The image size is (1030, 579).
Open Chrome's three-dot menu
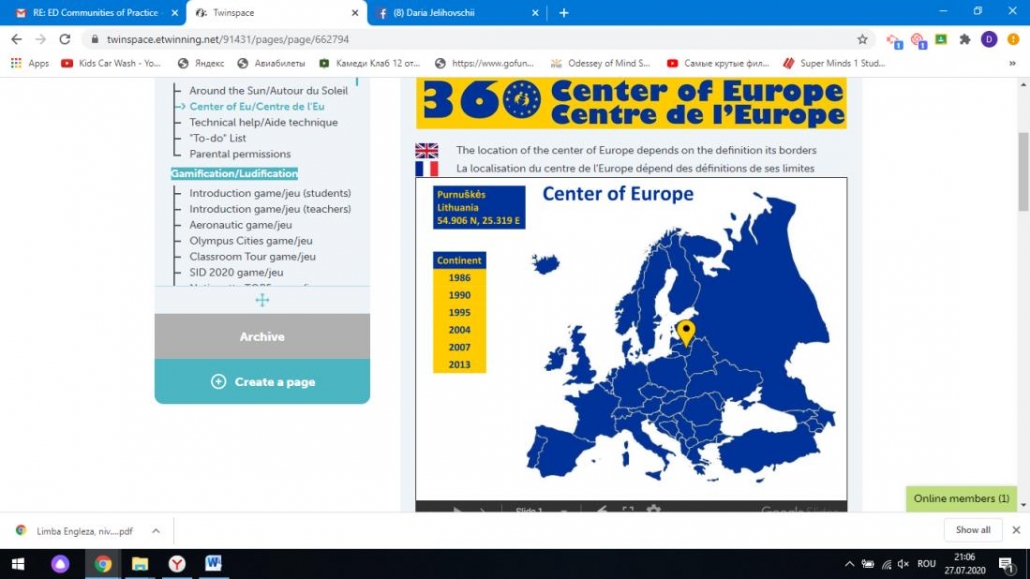[x=1013, y=39]
